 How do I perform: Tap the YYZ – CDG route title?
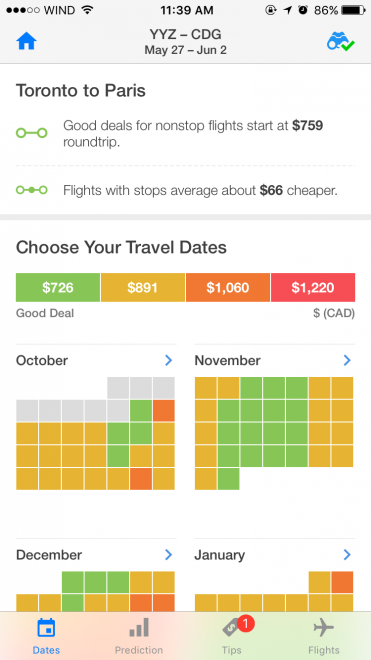[185, 35]
